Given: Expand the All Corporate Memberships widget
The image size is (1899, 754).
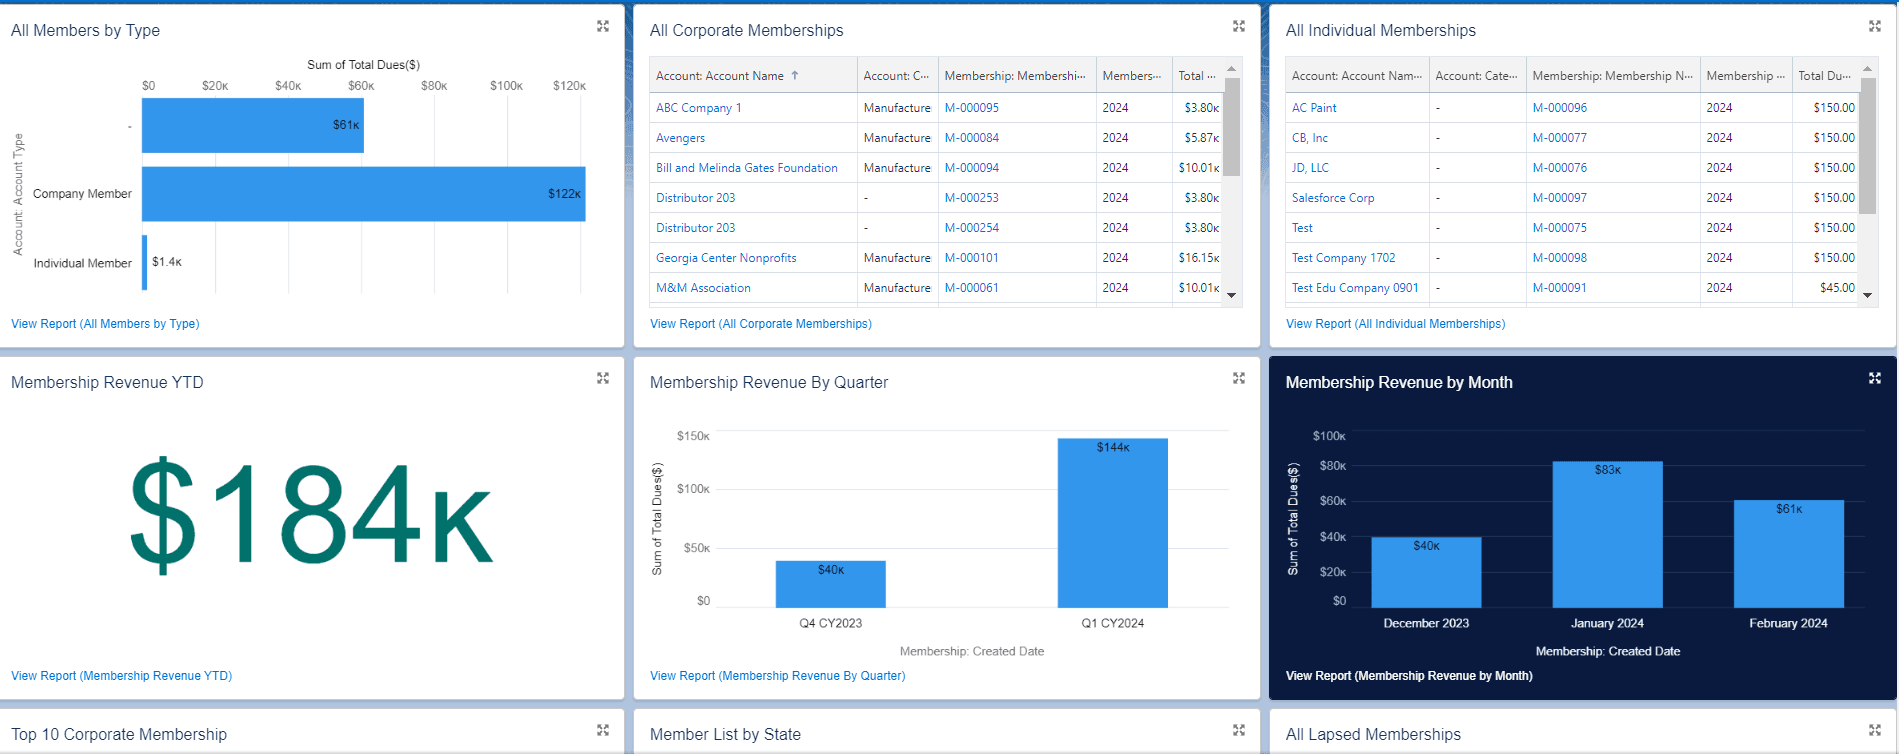Looking at the screenshot, I should [1239, 26].
